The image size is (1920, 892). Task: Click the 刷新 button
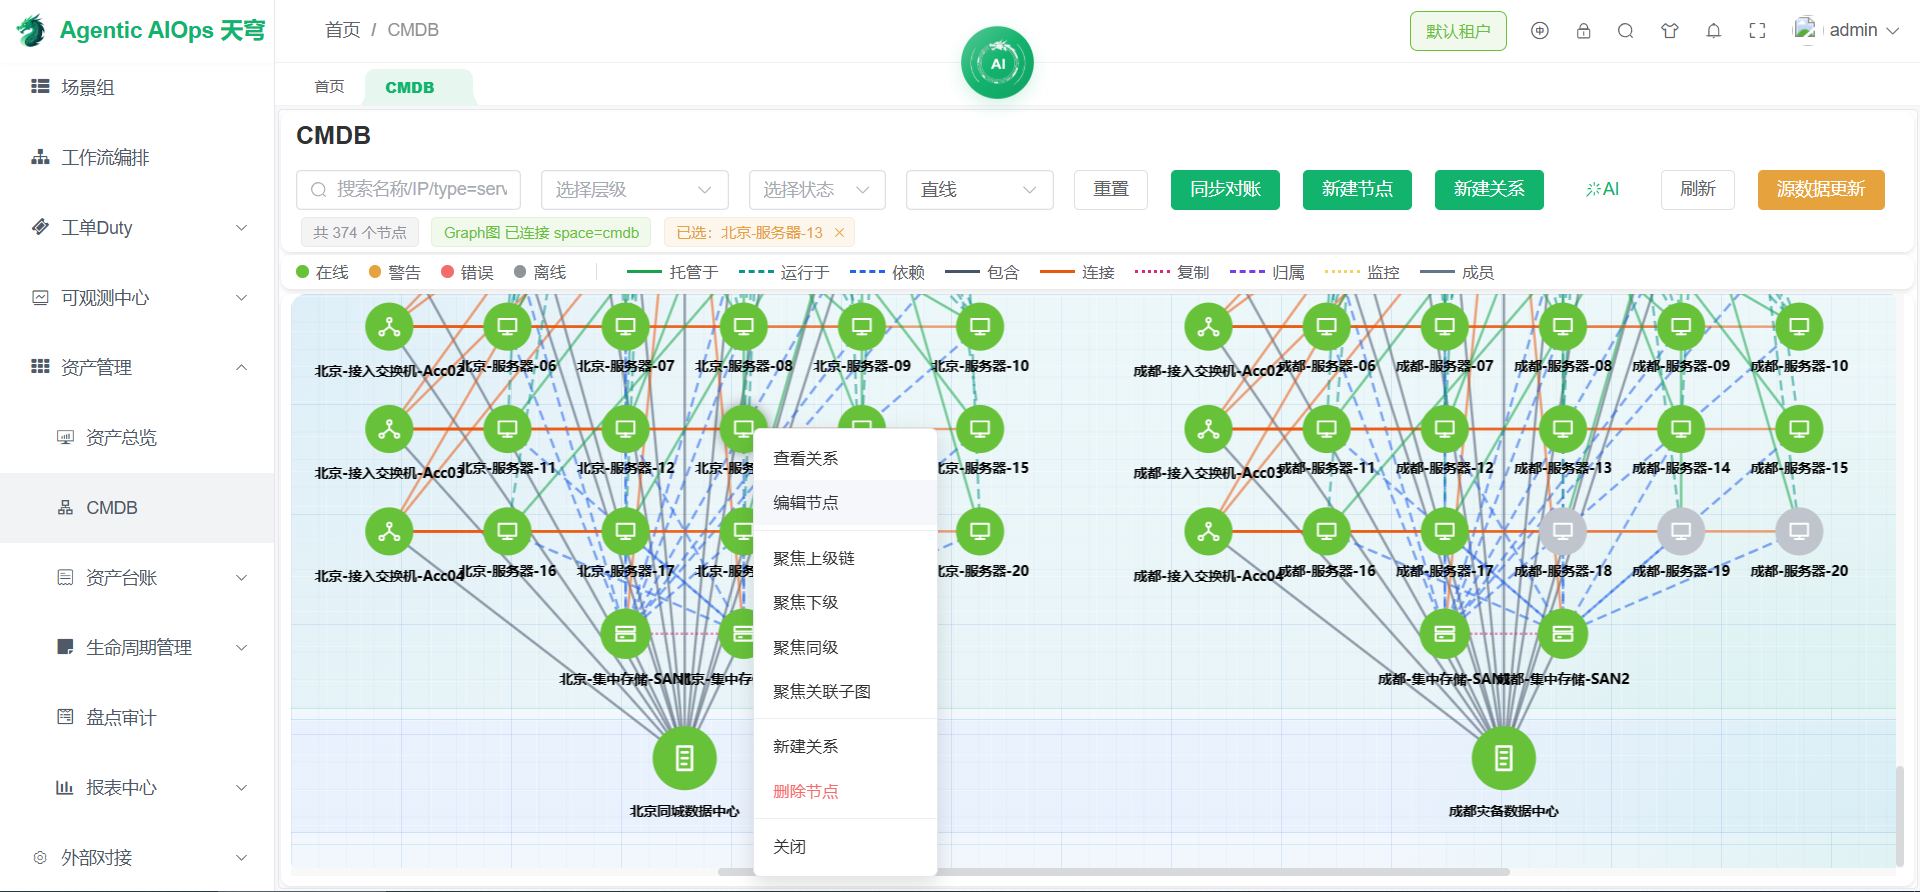coord(1698,190)
